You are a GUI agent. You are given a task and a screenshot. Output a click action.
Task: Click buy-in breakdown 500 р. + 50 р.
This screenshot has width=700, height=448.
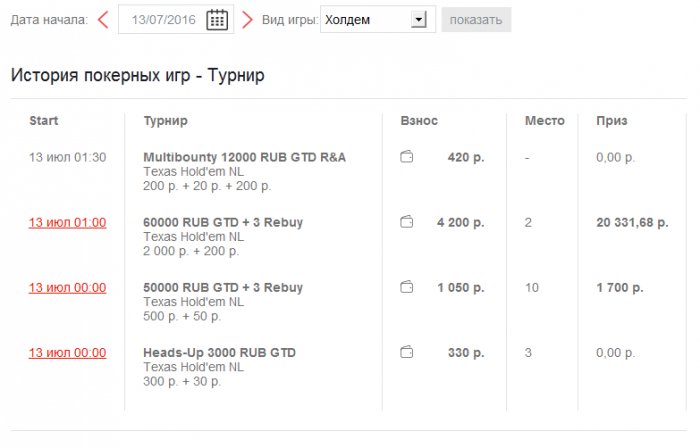coord(182,316)
